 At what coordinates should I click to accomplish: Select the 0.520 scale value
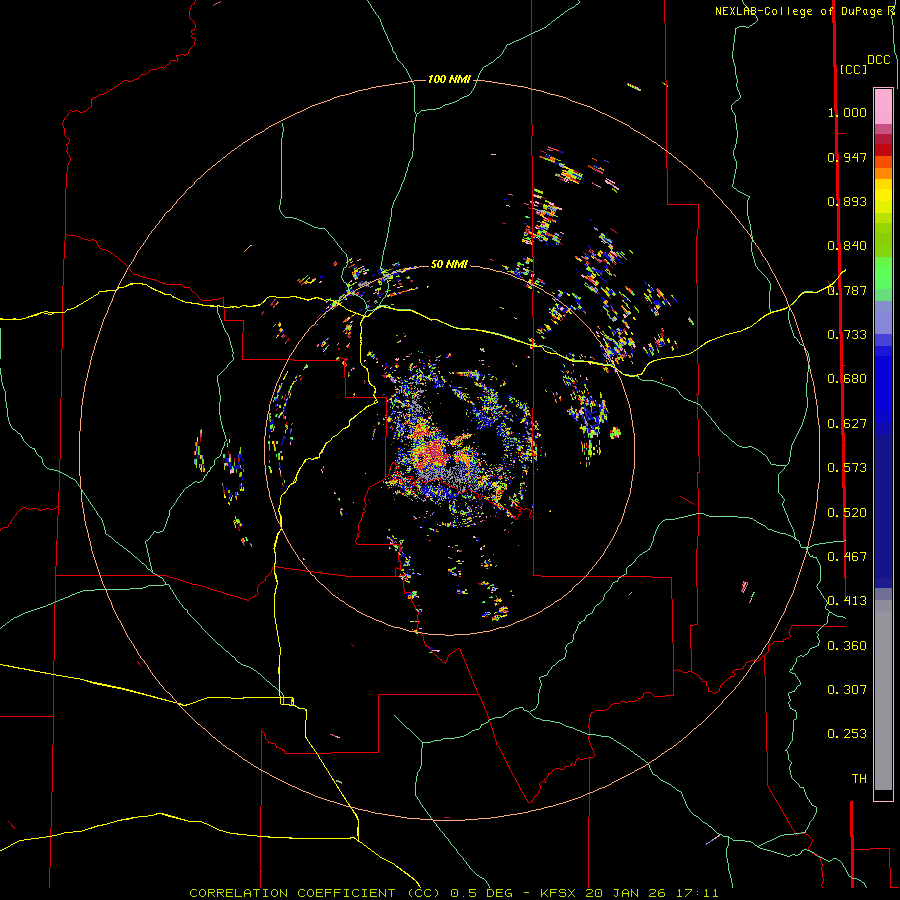[x=847, y=513]
